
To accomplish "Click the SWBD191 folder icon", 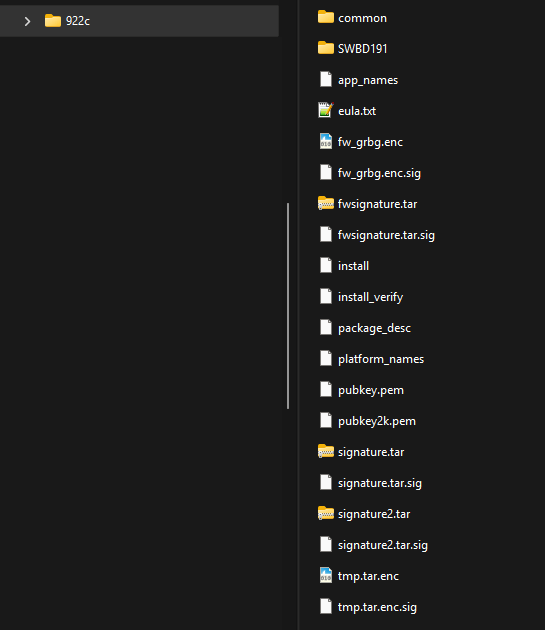I will (326, 48).
